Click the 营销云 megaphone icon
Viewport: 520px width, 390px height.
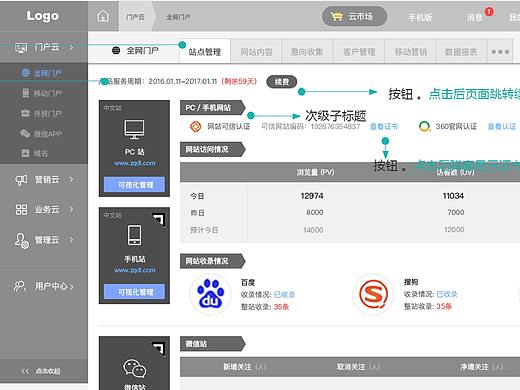21,180
